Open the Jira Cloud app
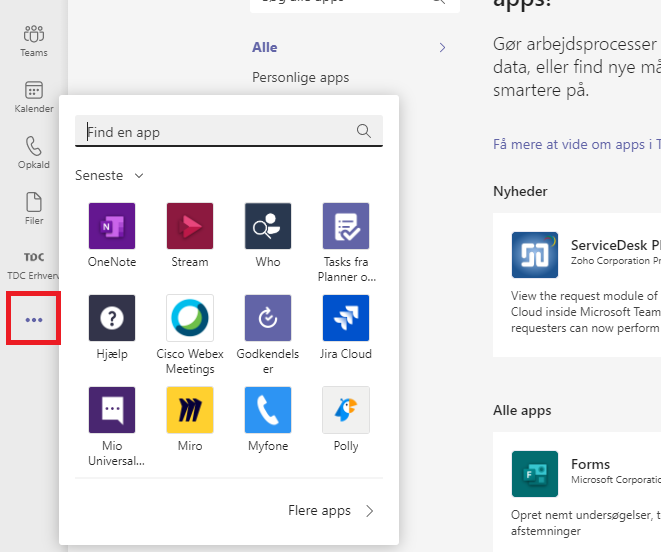 [346, 327]
